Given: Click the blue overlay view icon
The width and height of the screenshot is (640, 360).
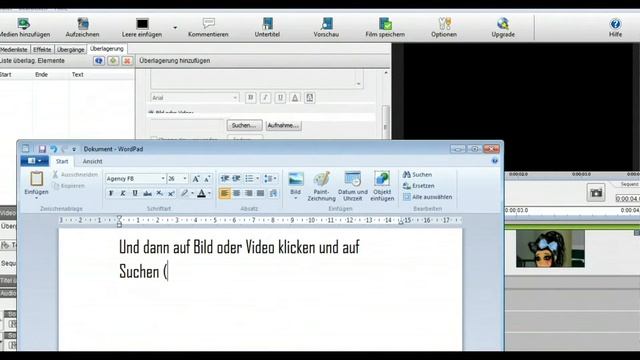Looking at the screenshot, I should pyautogui.click(x=99, y=61).
